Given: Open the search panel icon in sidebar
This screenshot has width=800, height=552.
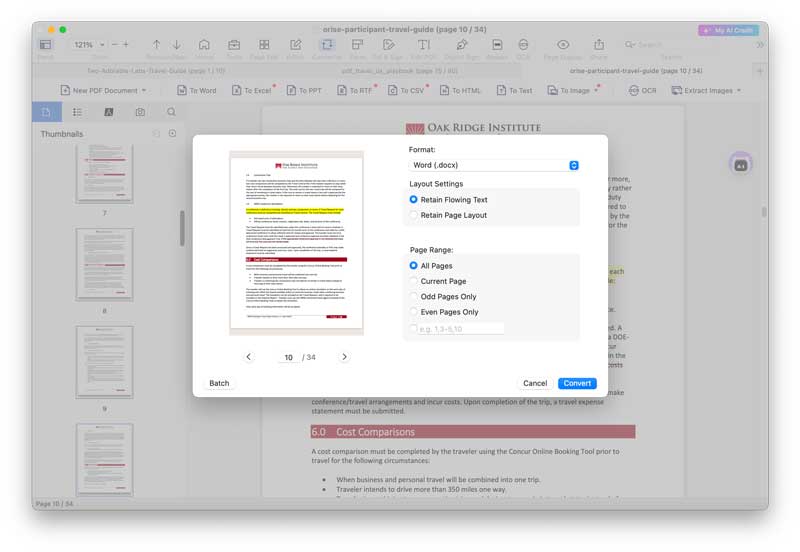Looking at the screenshot, I should [x=171, y=112].
